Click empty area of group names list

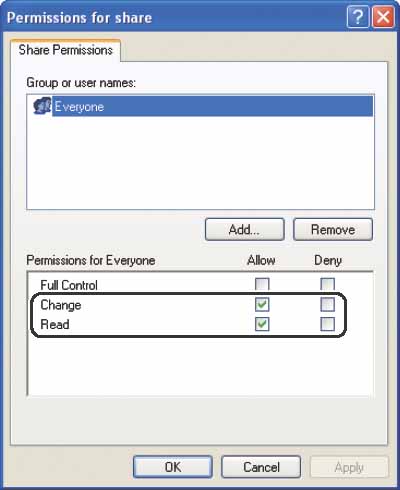(200, 162)
